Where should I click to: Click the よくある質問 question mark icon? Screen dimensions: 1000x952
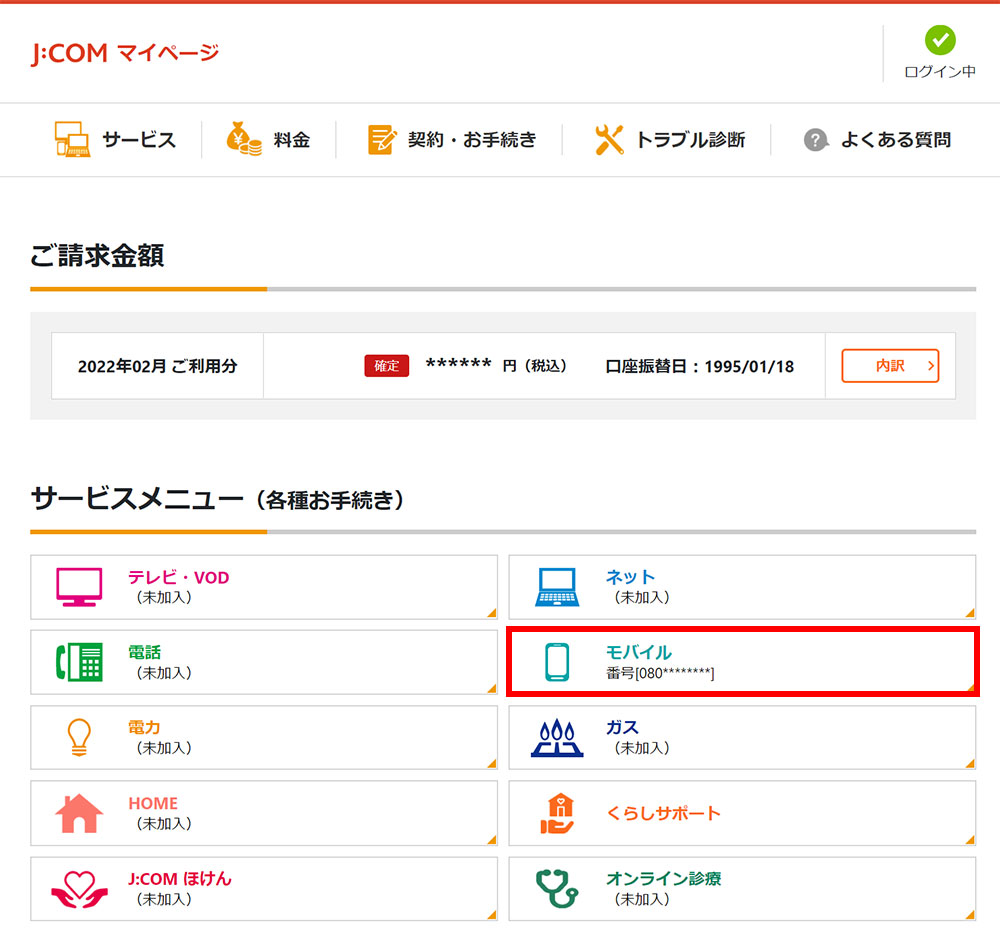click(x=816, y=140)
